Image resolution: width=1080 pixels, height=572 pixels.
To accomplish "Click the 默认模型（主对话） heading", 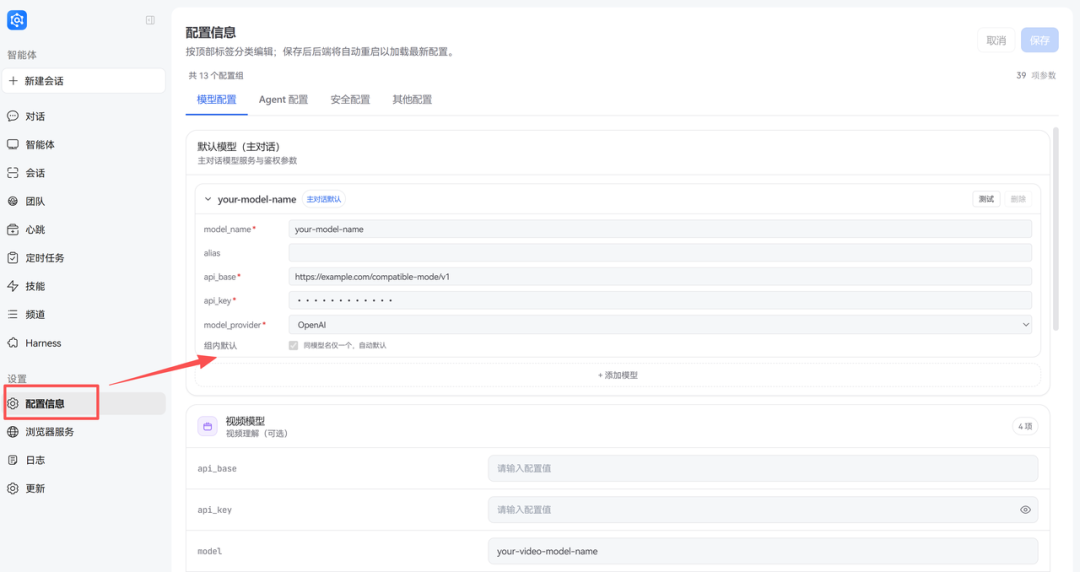I will pyautogui.click(x=238, y=147).
